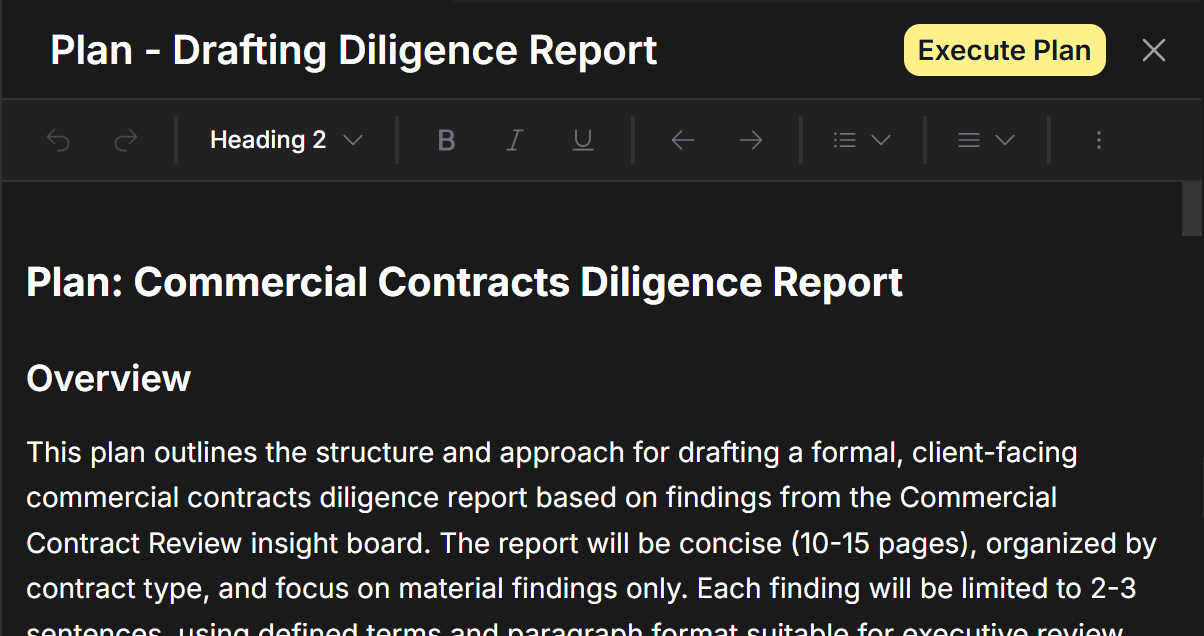The height and width of the screenshot is (636, 1204).
Task: Click the Plan: Commercial Contracts Diligence Report heading
Action: pyautogui.click(x=464, y=283)
